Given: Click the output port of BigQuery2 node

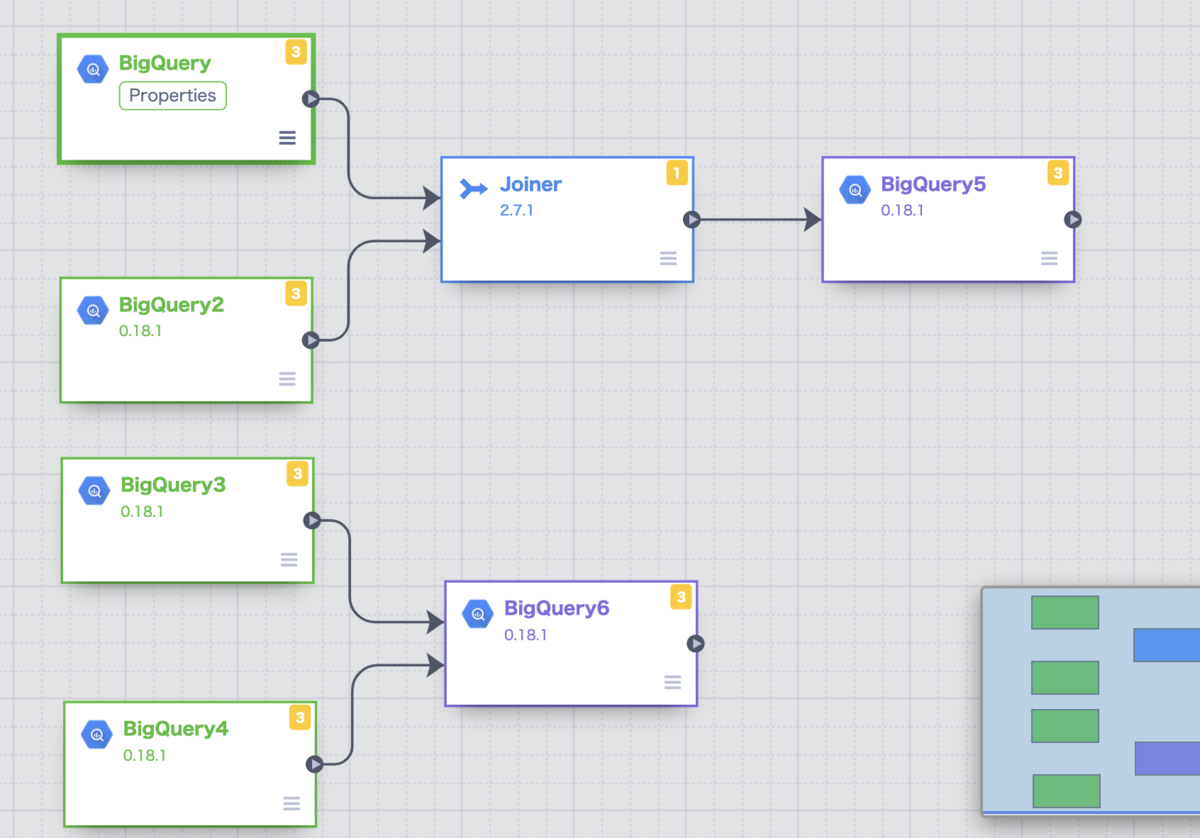Looking at the screenshot, I should click(311, 340).
